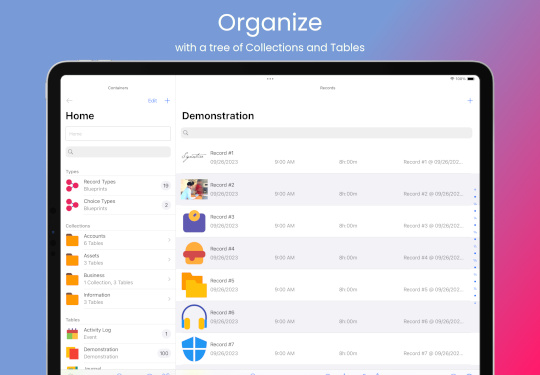Open Record #5 folders icon
This screenshot has height=375, width=540.
coord(194,285)
